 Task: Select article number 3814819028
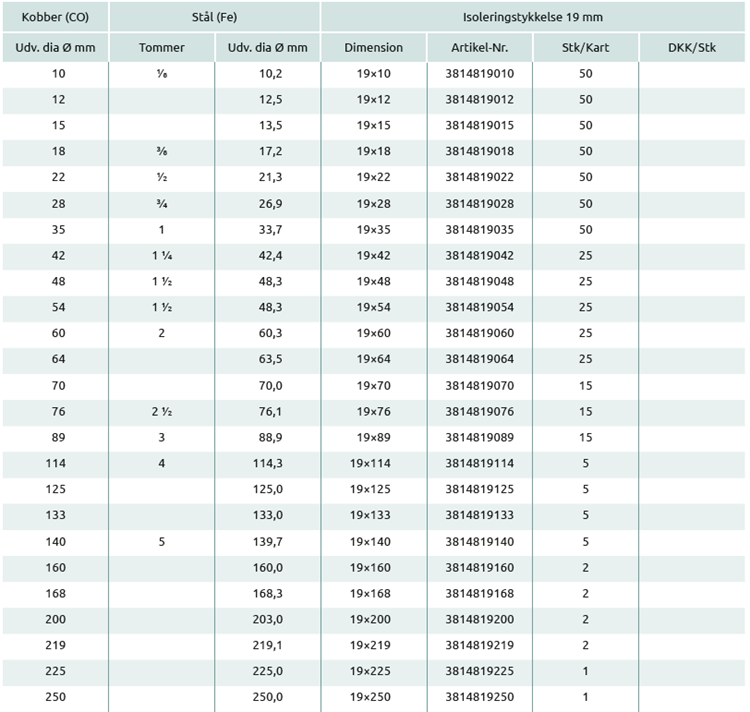tap(480, 204)
